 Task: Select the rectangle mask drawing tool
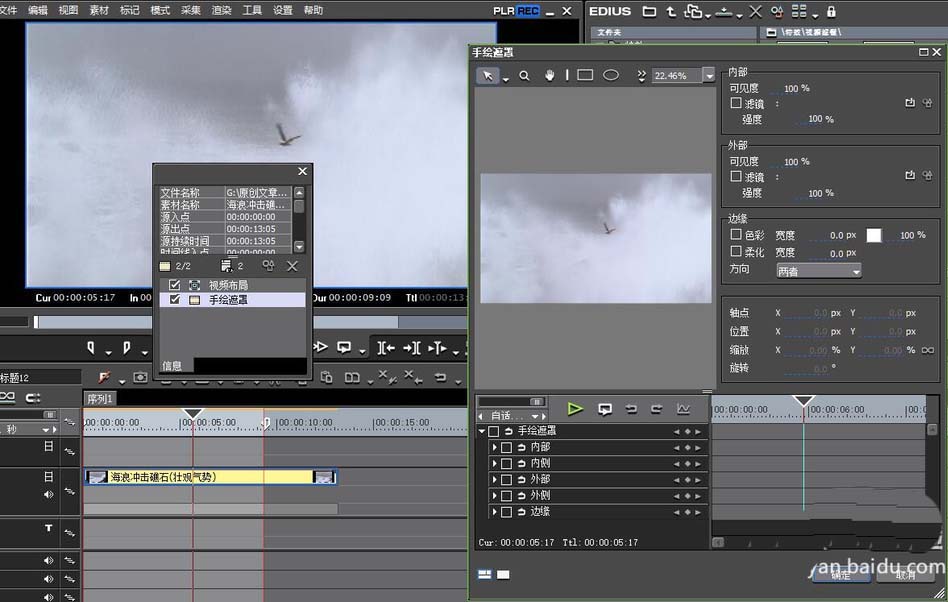point(585,75)
